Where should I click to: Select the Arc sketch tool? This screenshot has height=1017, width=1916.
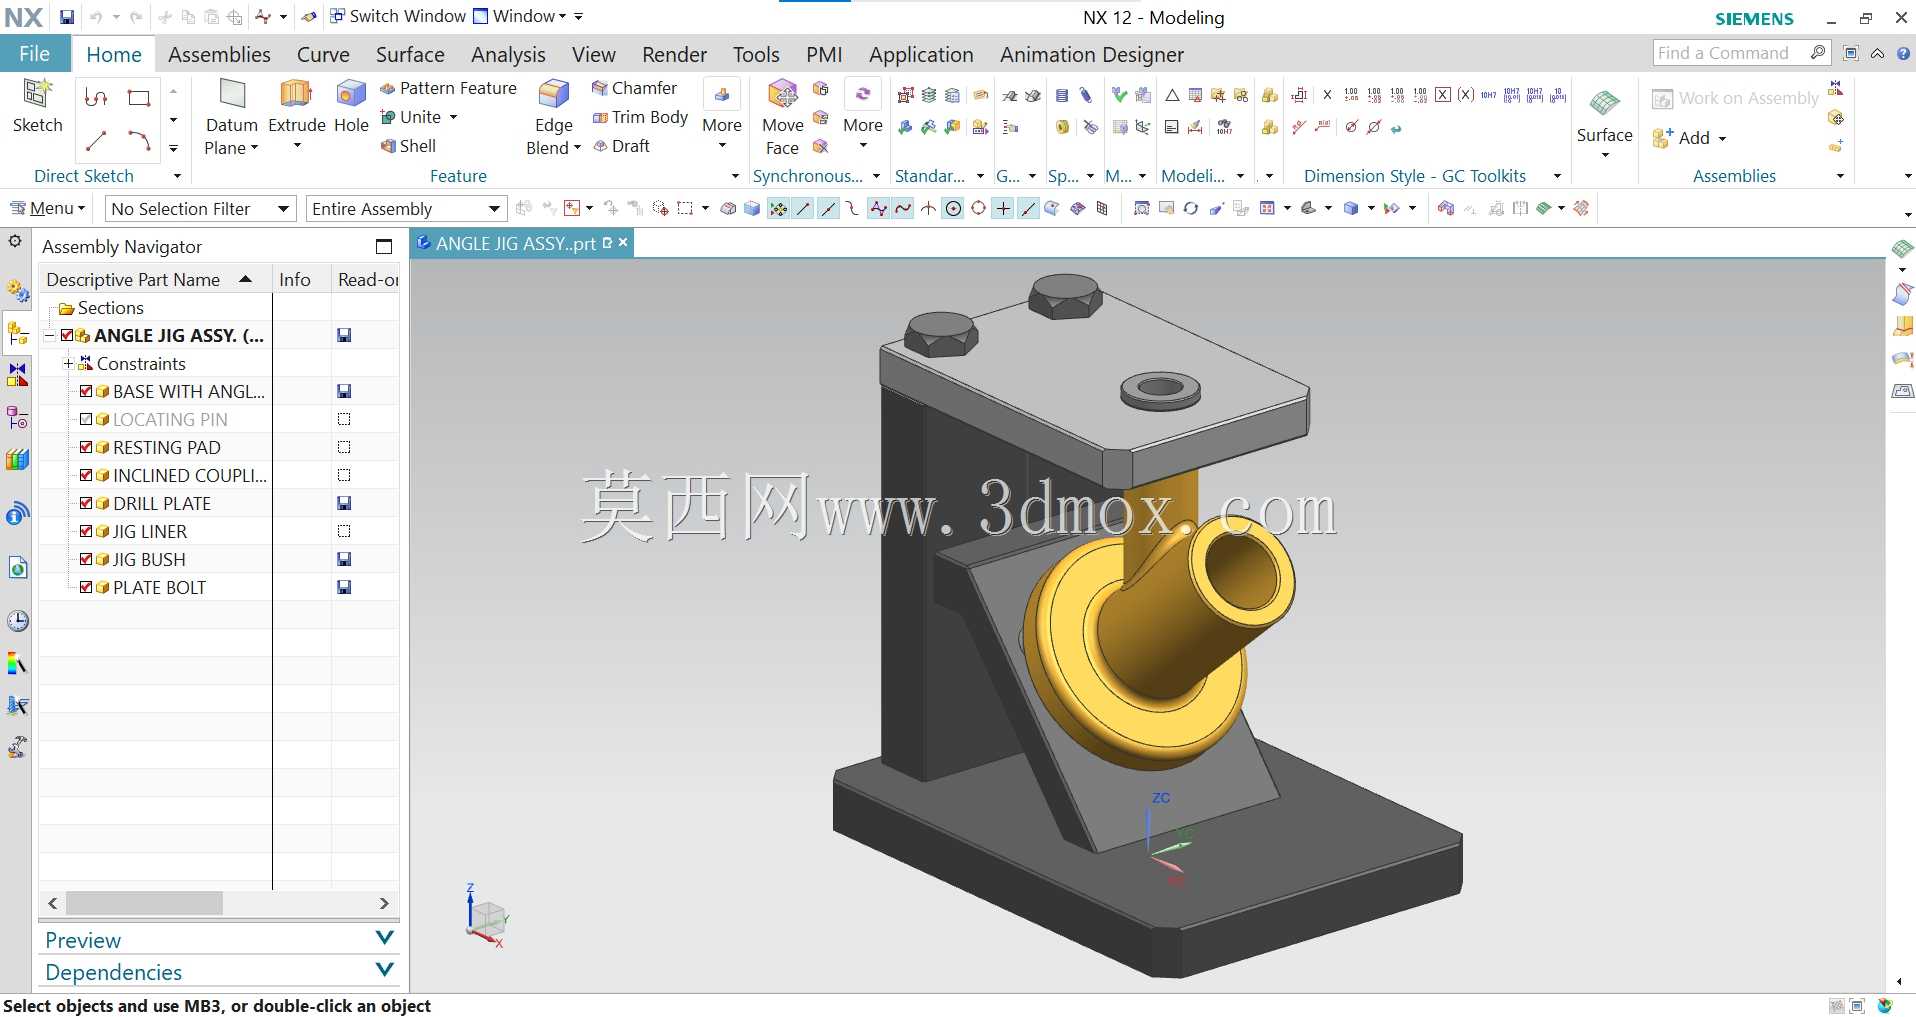tap(139, 141)
